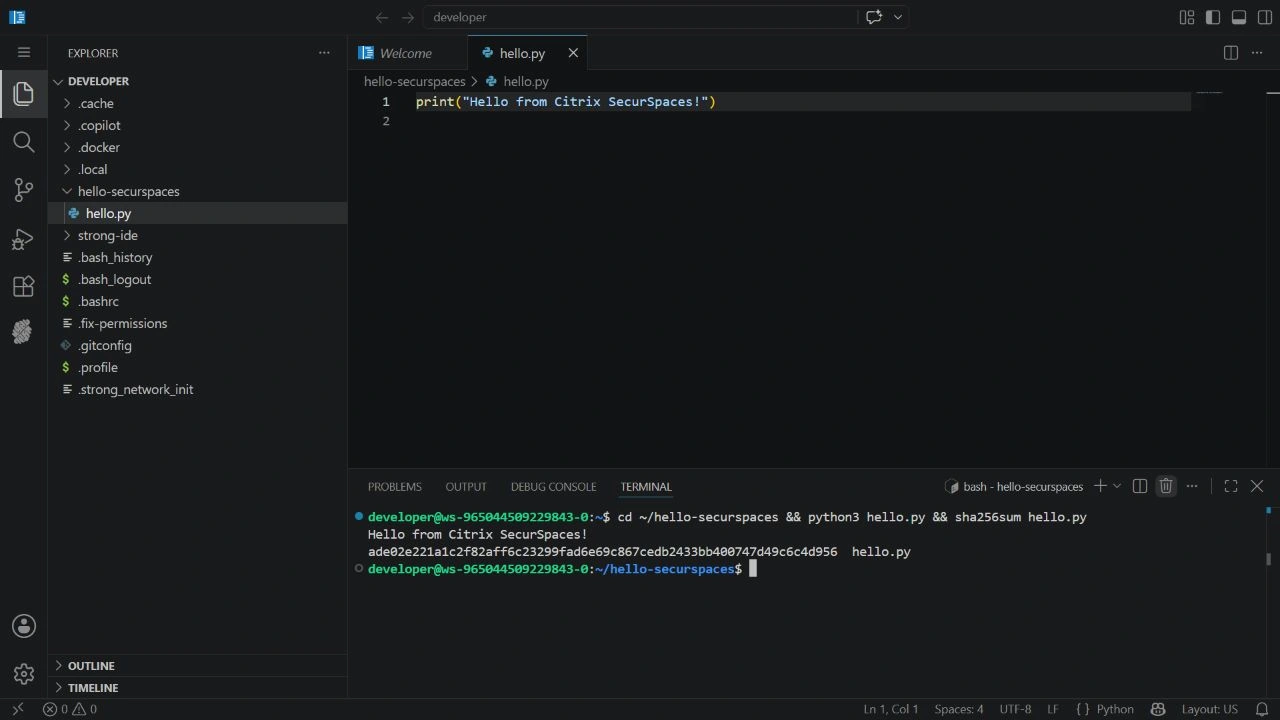This screenshot has width=1280, height=720.
Task: Switch to the OUTPUT panel tab
Action: click(x=466, y=487)
